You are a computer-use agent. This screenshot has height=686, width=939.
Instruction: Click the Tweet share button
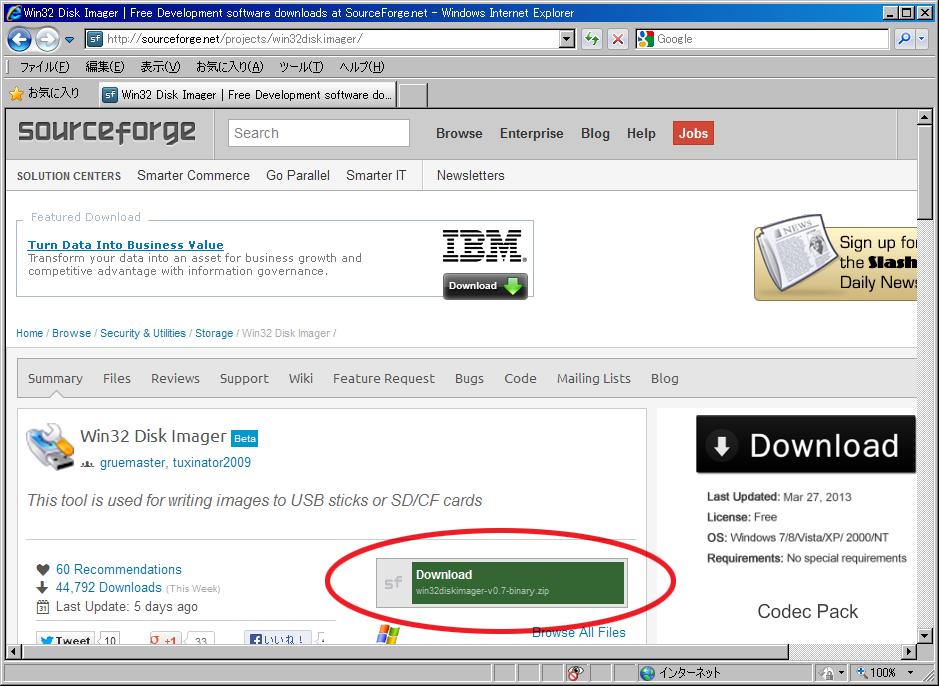coord(66,639)
